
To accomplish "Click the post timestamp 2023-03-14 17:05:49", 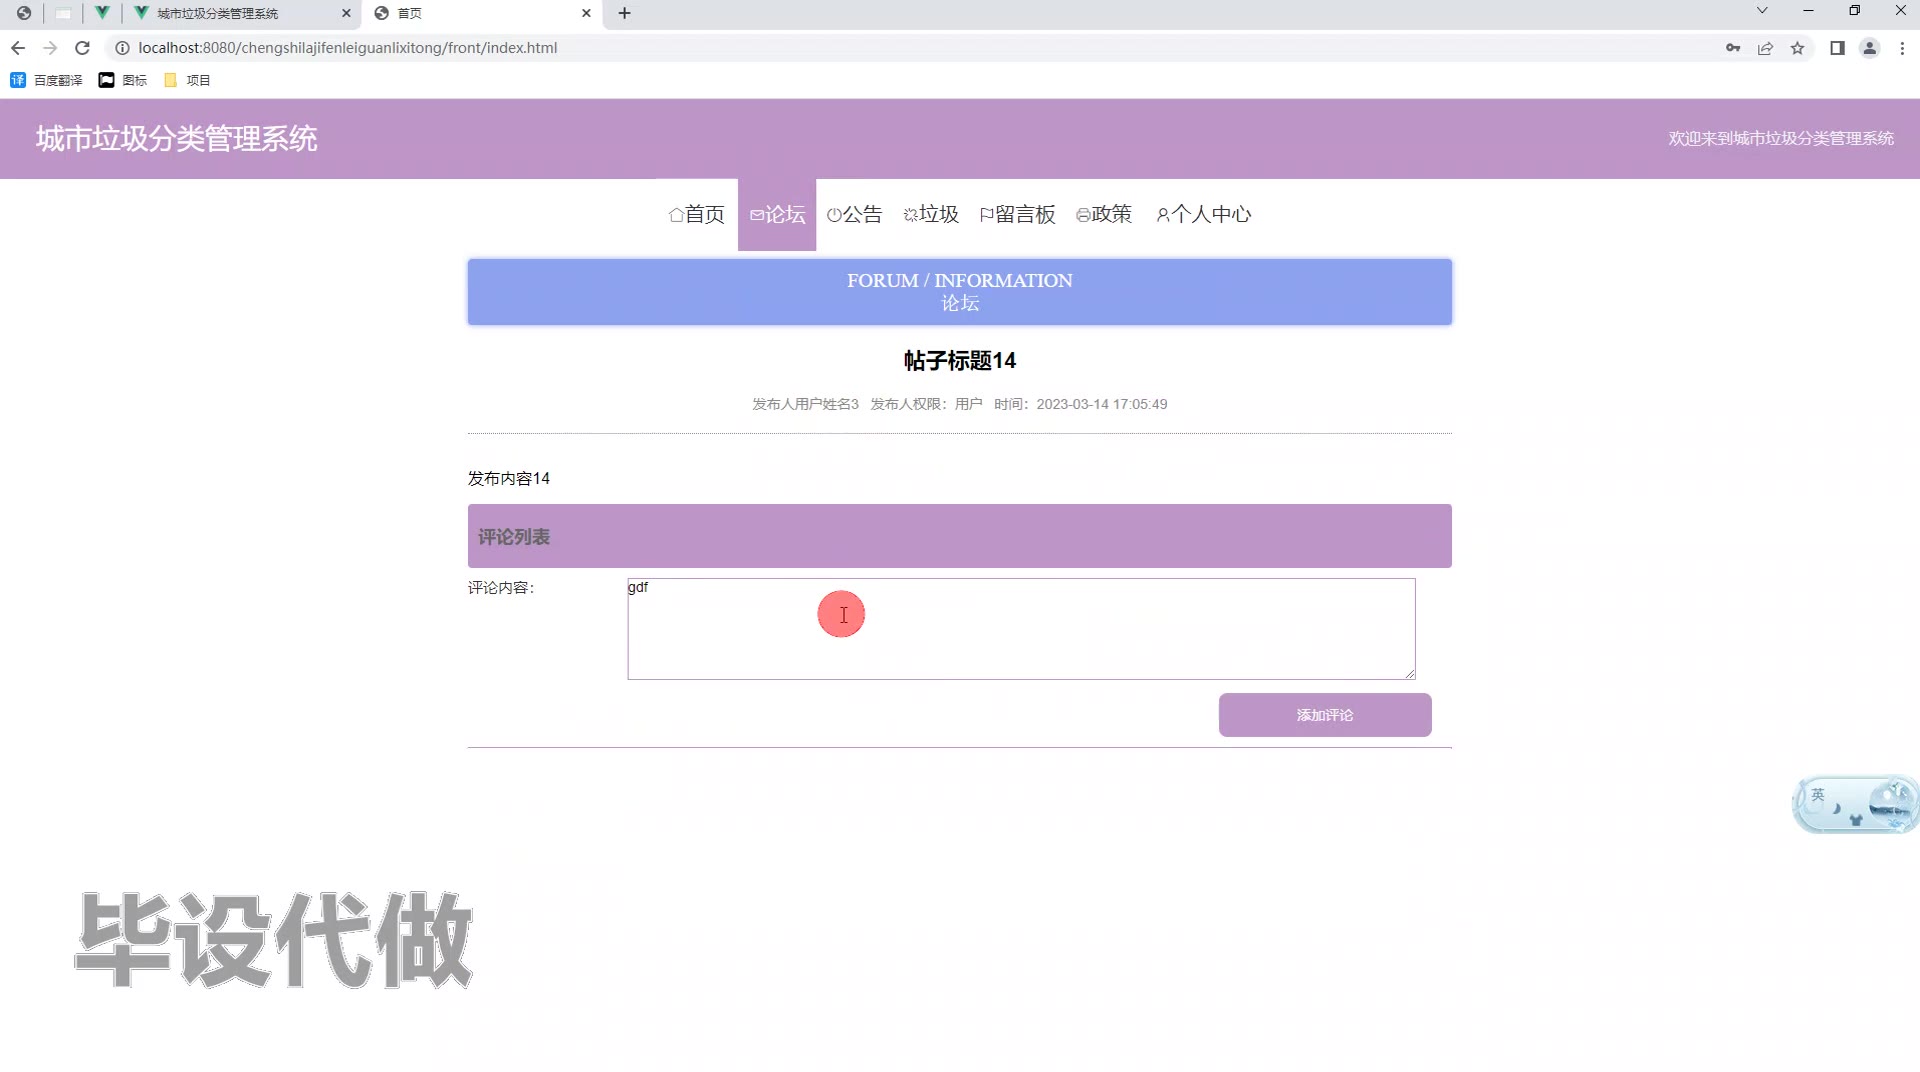I will 1102,404.
